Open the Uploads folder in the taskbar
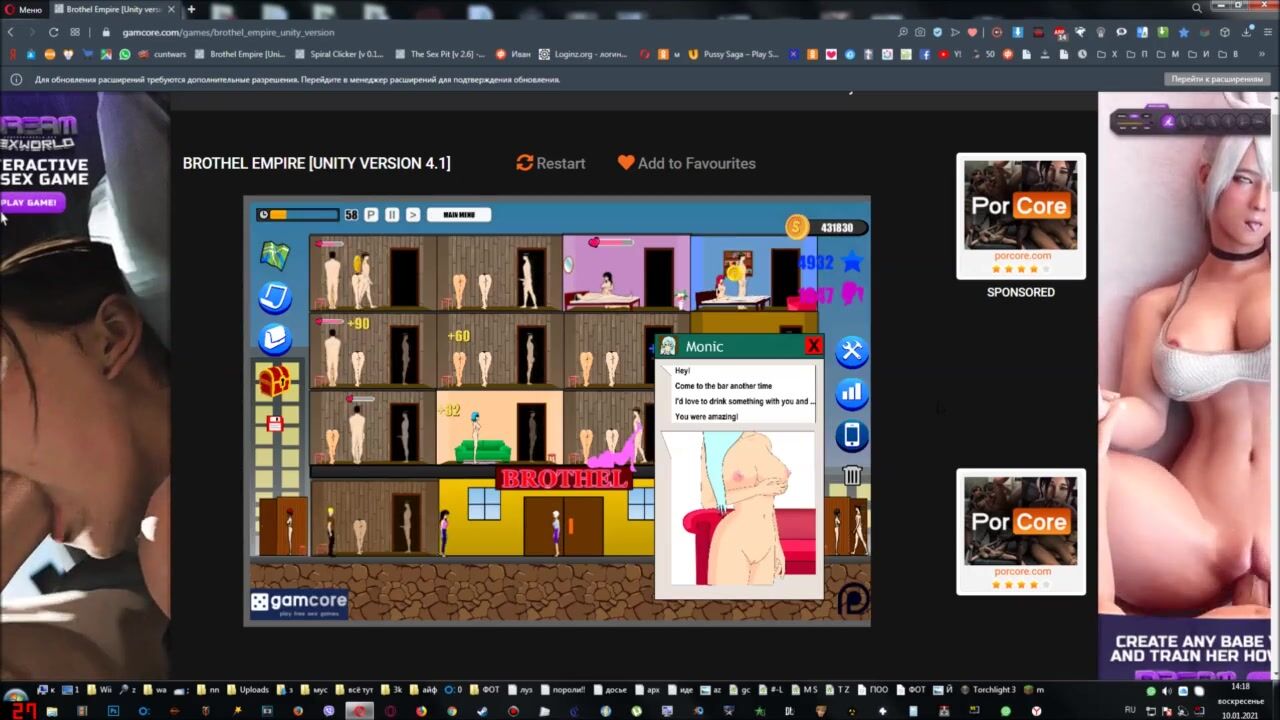1280x720 pixels. coord(248,689)
